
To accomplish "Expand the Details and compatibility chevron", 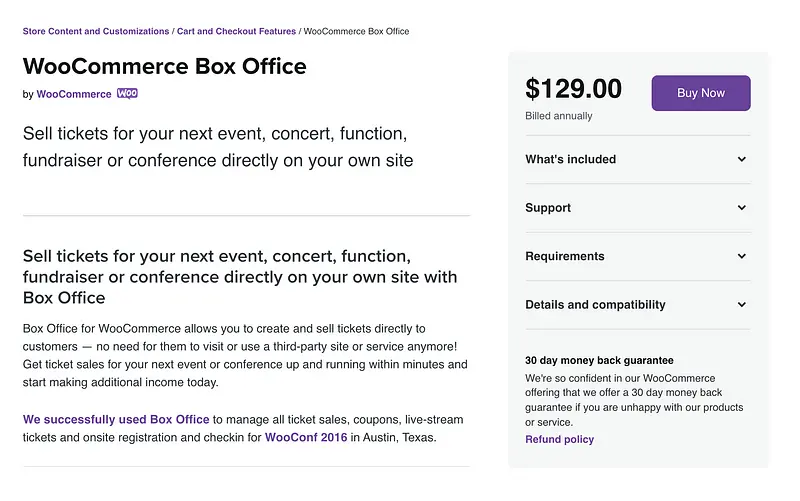I will [742, 305].
